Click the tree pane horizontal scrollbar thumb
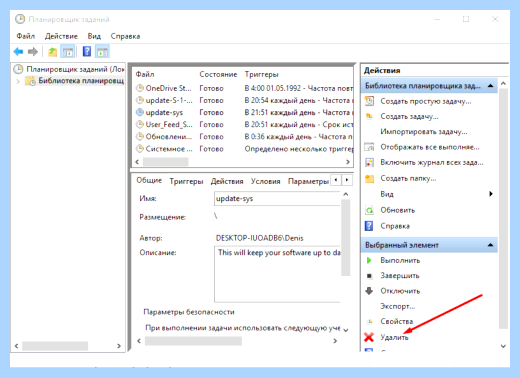The height and width of the screenshot is (378, 520). click(55, 346)
